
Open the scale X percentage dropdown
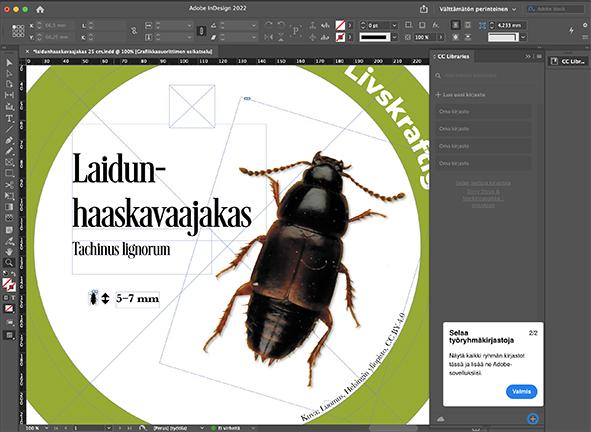190,25
